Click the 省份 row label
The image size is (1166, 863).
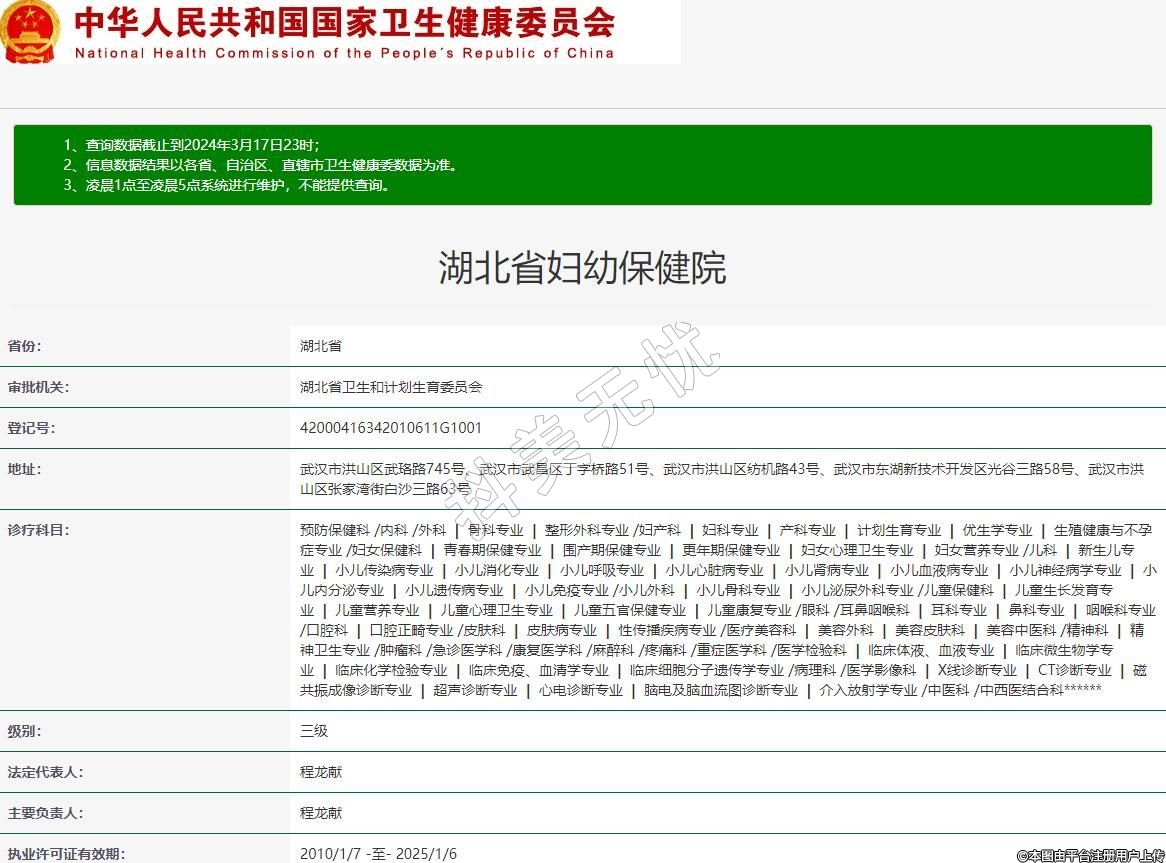[x=25, y=346]
